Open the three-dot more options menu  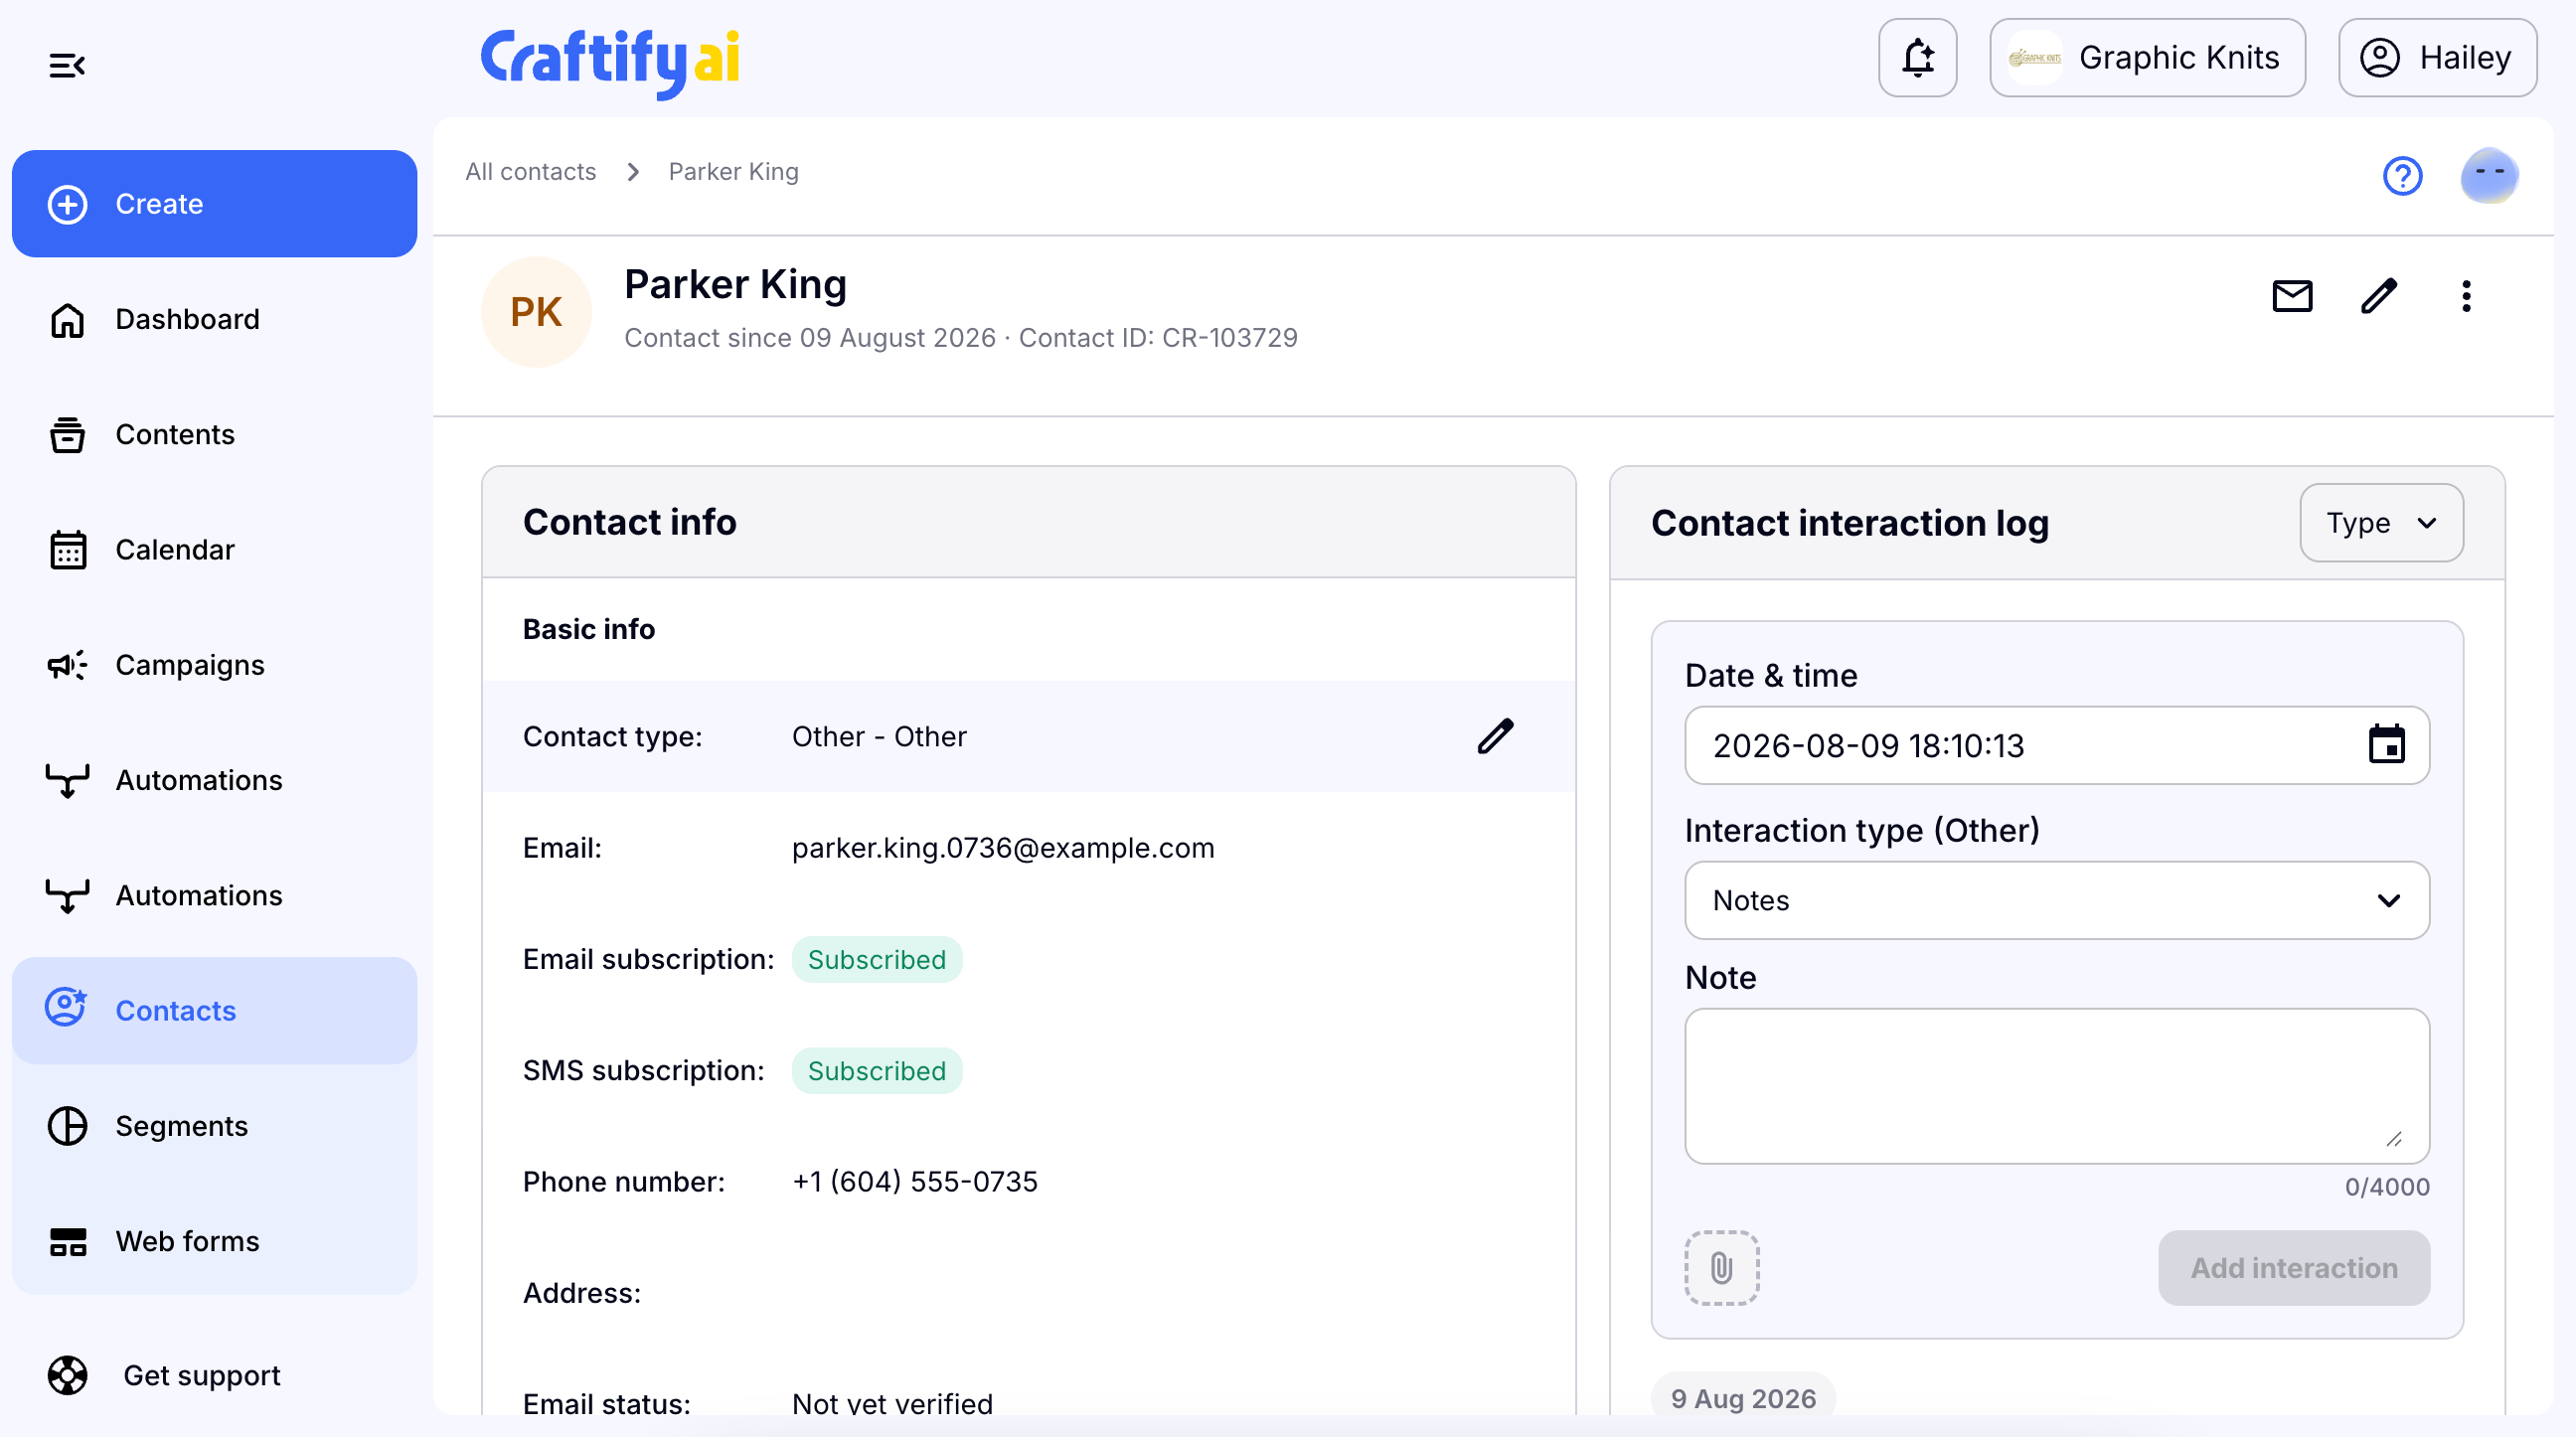2466,296
